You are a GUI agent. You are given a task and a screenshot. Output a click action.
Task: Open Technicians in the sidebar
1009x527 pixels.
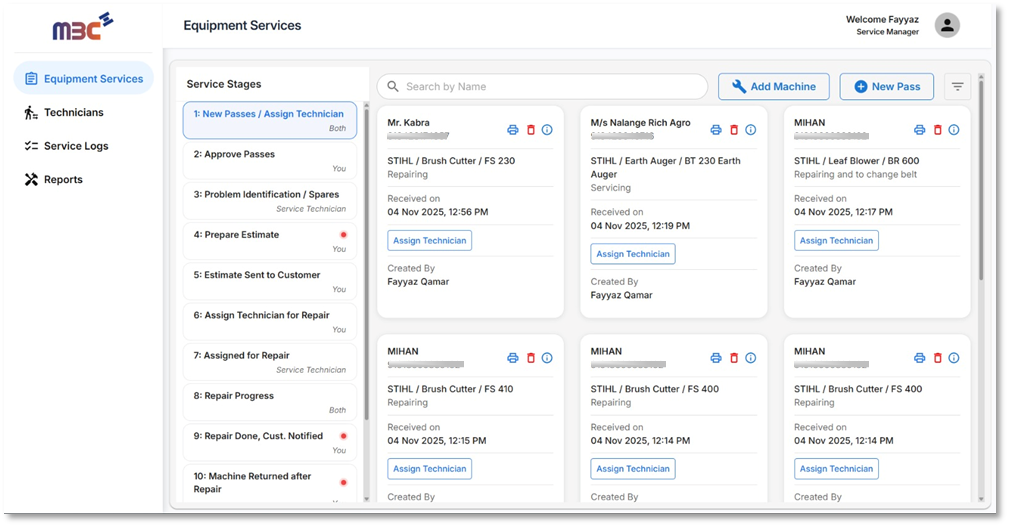pos(73,113)
